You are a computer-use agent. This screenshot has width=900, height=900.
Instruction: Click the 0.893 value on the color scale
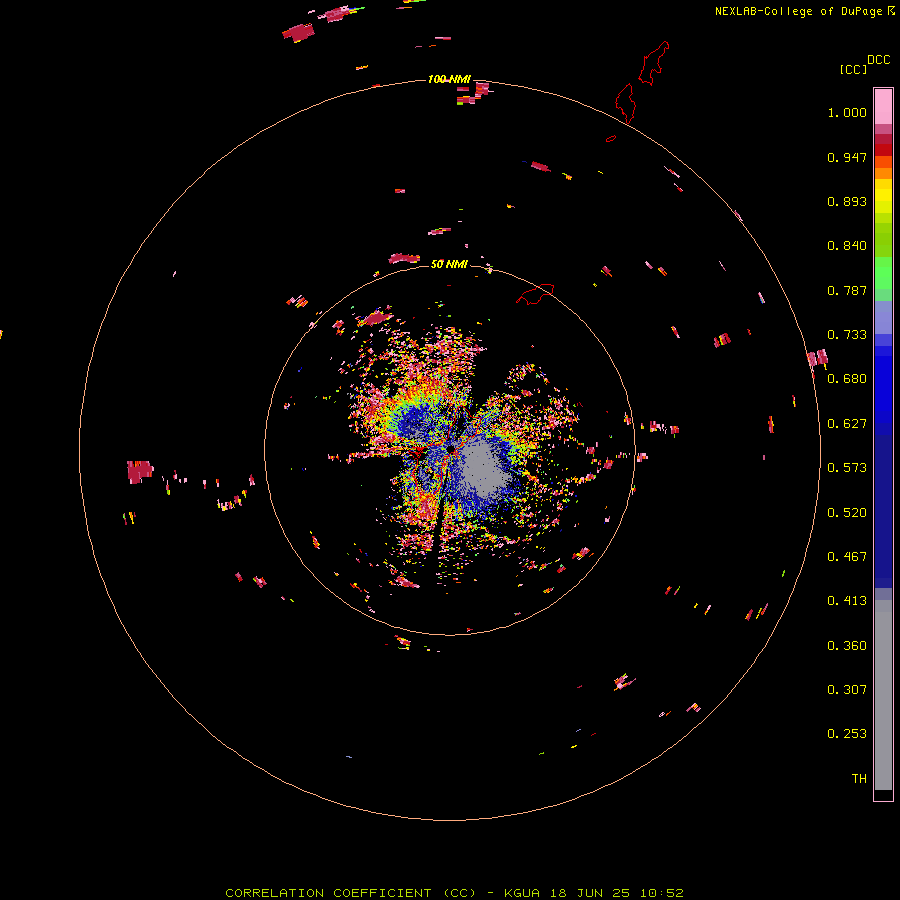tap(847, 201)
